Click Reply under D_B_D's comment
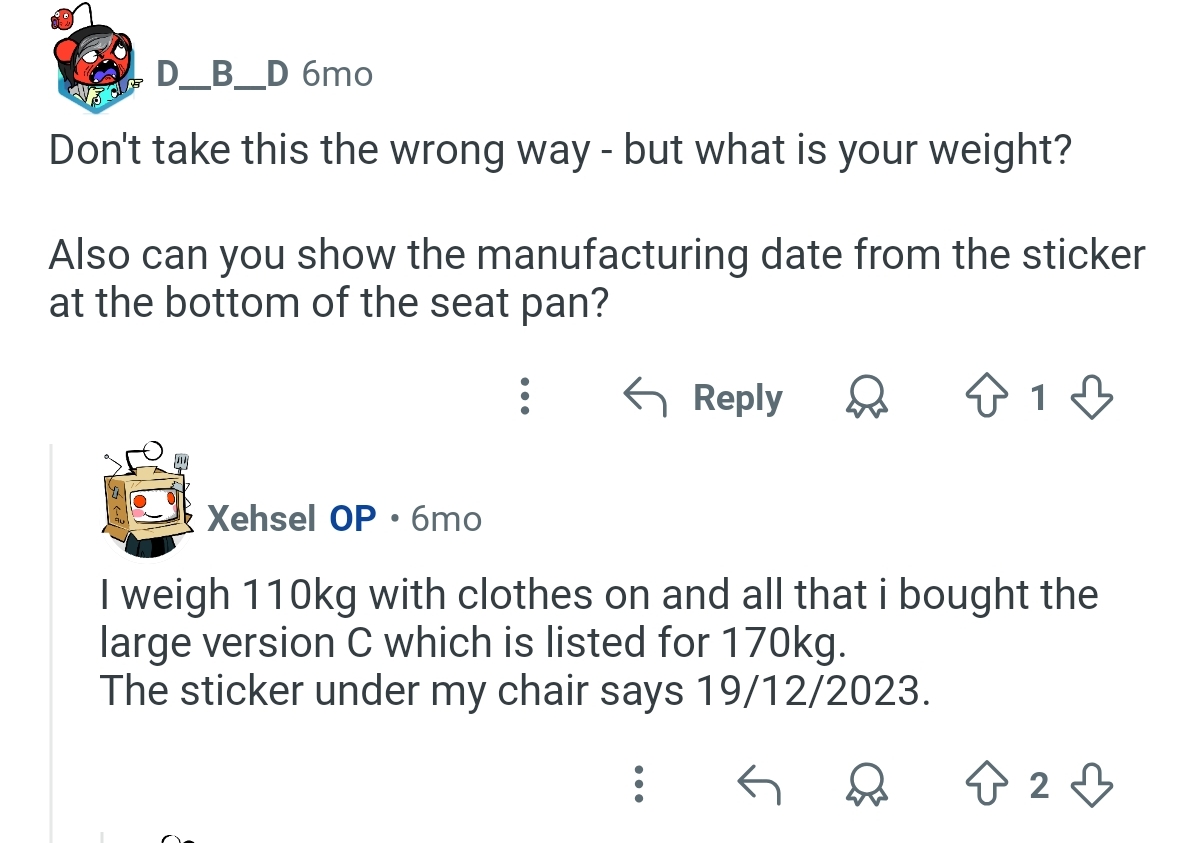1200x843 pixels. click(x=704, y=398)
